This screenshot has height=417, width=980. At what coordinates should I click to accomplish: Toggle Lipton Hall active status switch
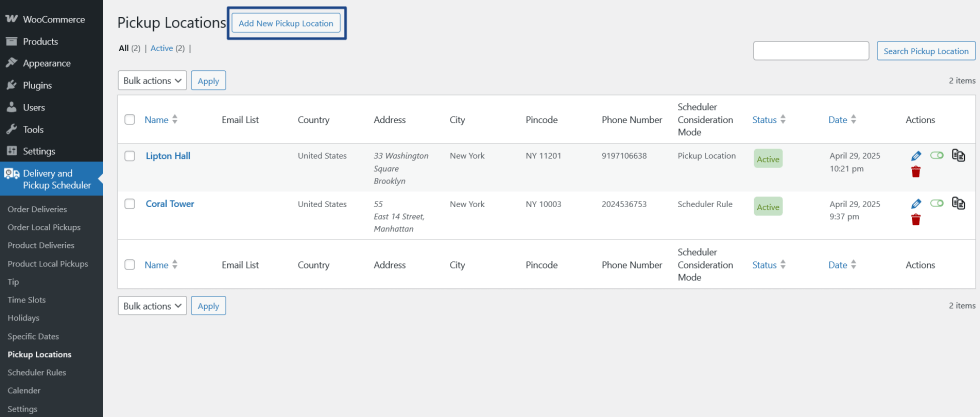[x=936, y=155]
